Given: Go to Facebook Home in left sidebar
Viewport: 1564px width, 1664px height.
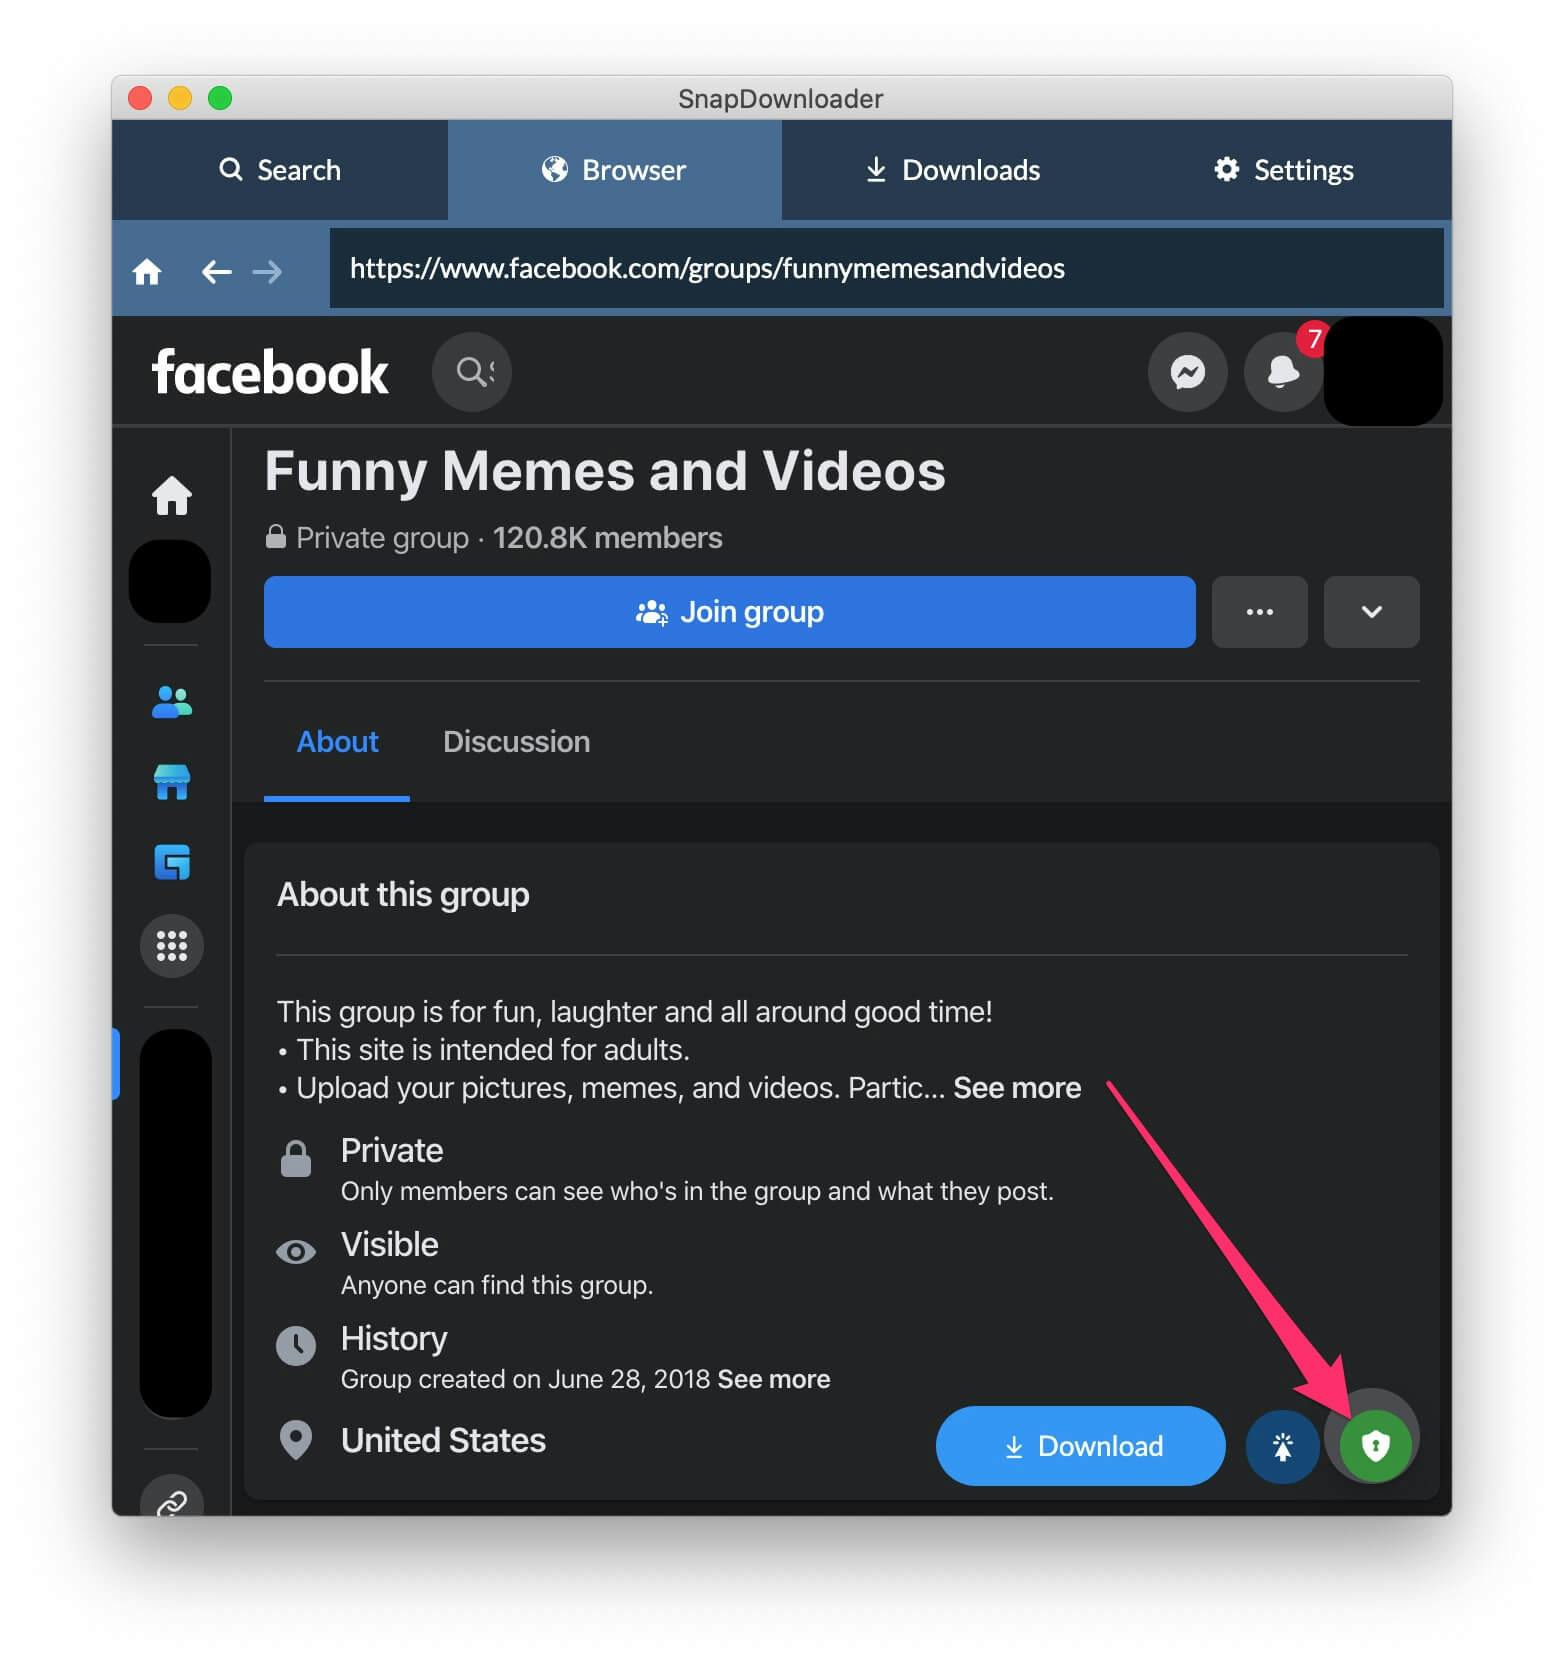Looking at the screenshot, I should click(172, 495).
